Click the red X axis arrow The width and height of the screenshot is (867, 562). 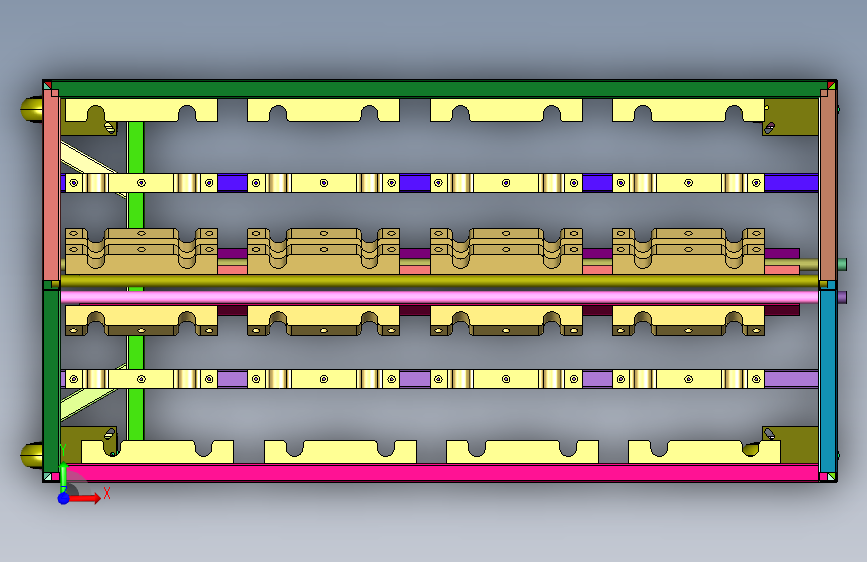coord(85,498)
